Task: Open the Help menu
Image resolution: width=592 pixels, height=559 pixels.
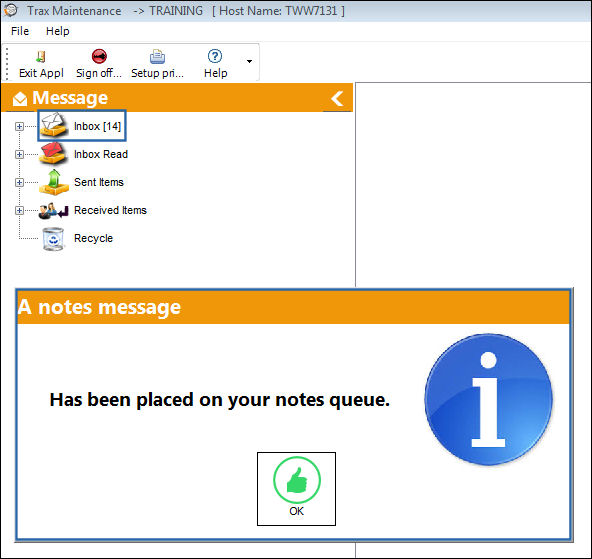Action: point(57,31)
